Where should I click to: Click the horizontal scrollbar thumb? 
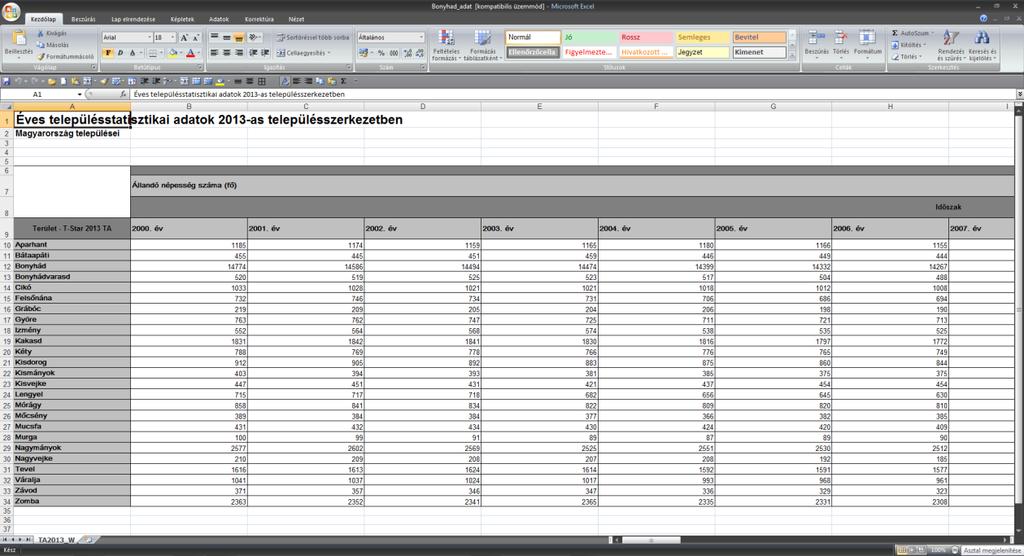click(x=651, y=540)
